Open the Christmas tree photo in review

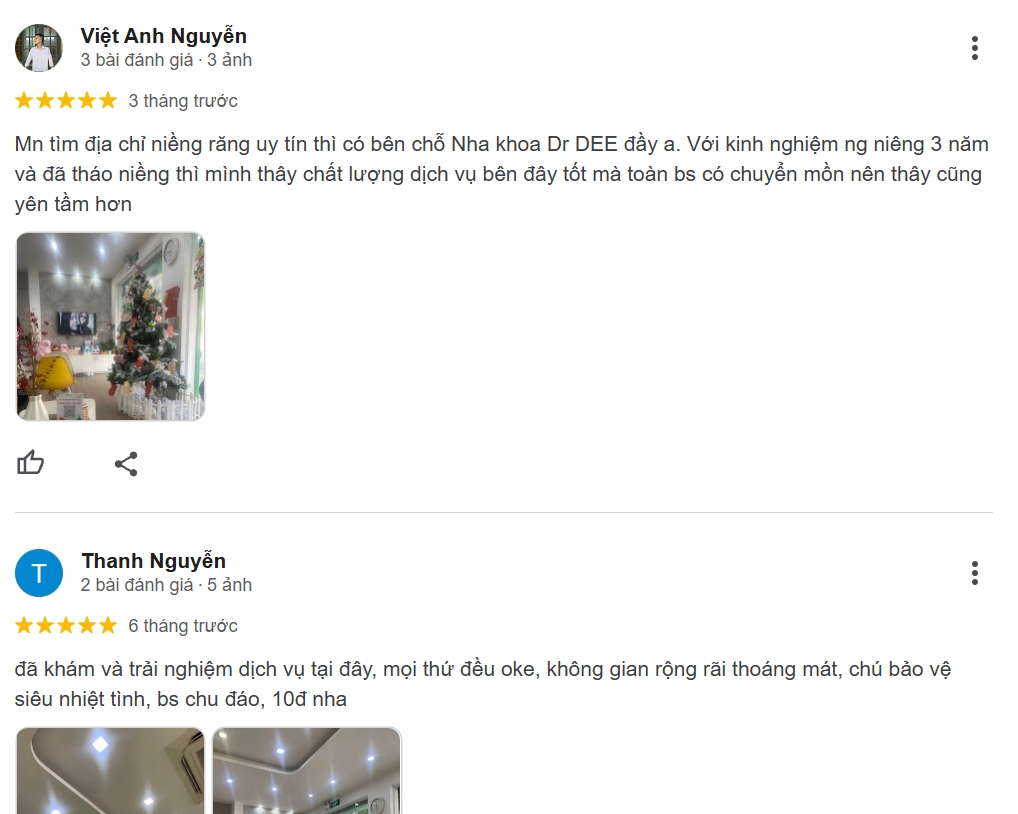click(110, 327)
